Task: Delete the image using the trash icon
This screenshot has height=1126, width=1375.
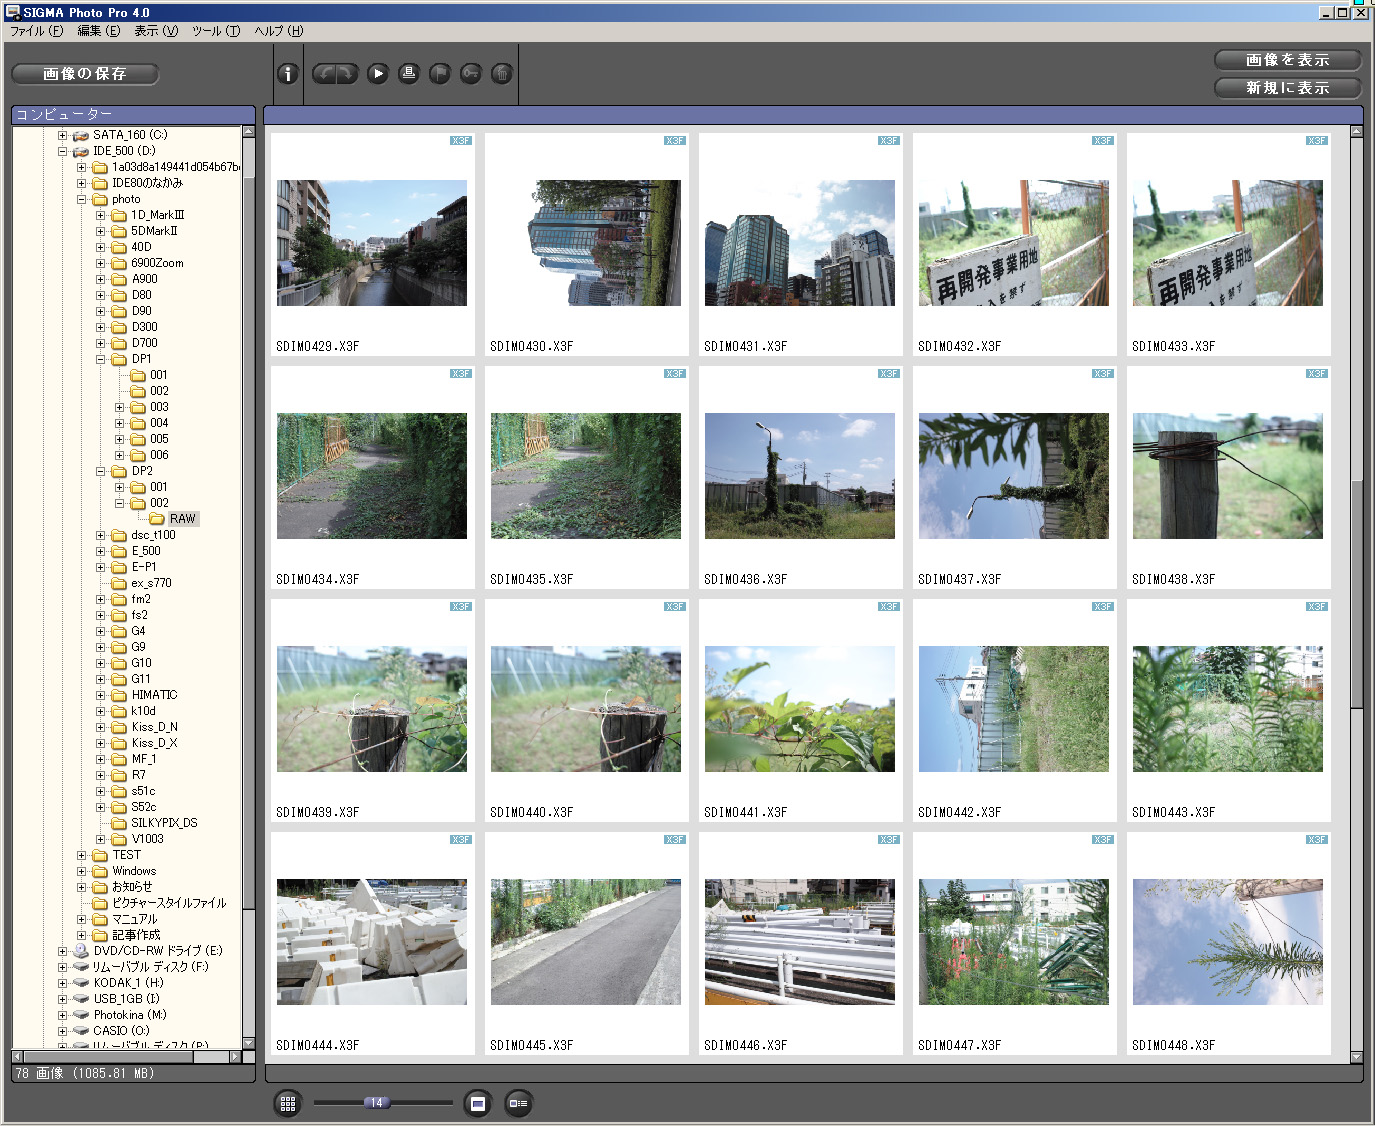Action: point(501,73)
